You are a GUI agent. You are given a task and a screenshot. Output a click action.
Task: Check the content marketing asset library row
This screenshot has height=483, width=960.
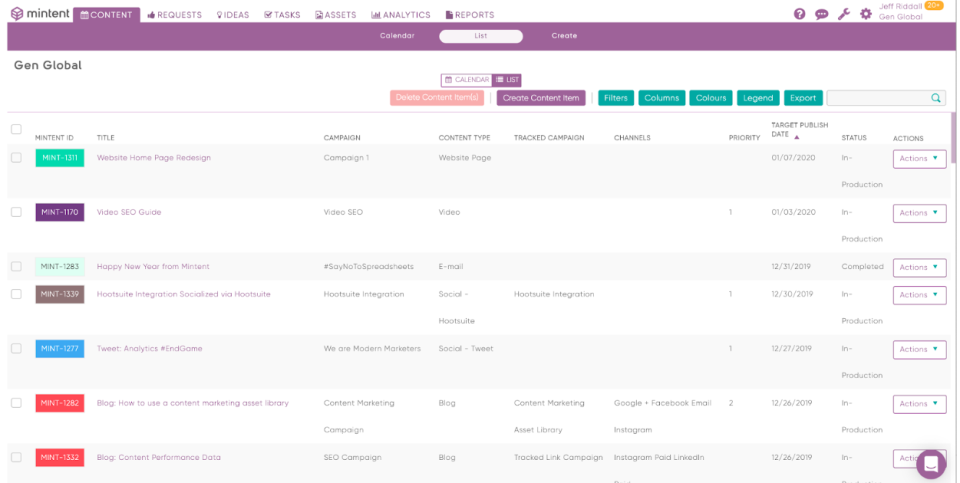point(17,403)
